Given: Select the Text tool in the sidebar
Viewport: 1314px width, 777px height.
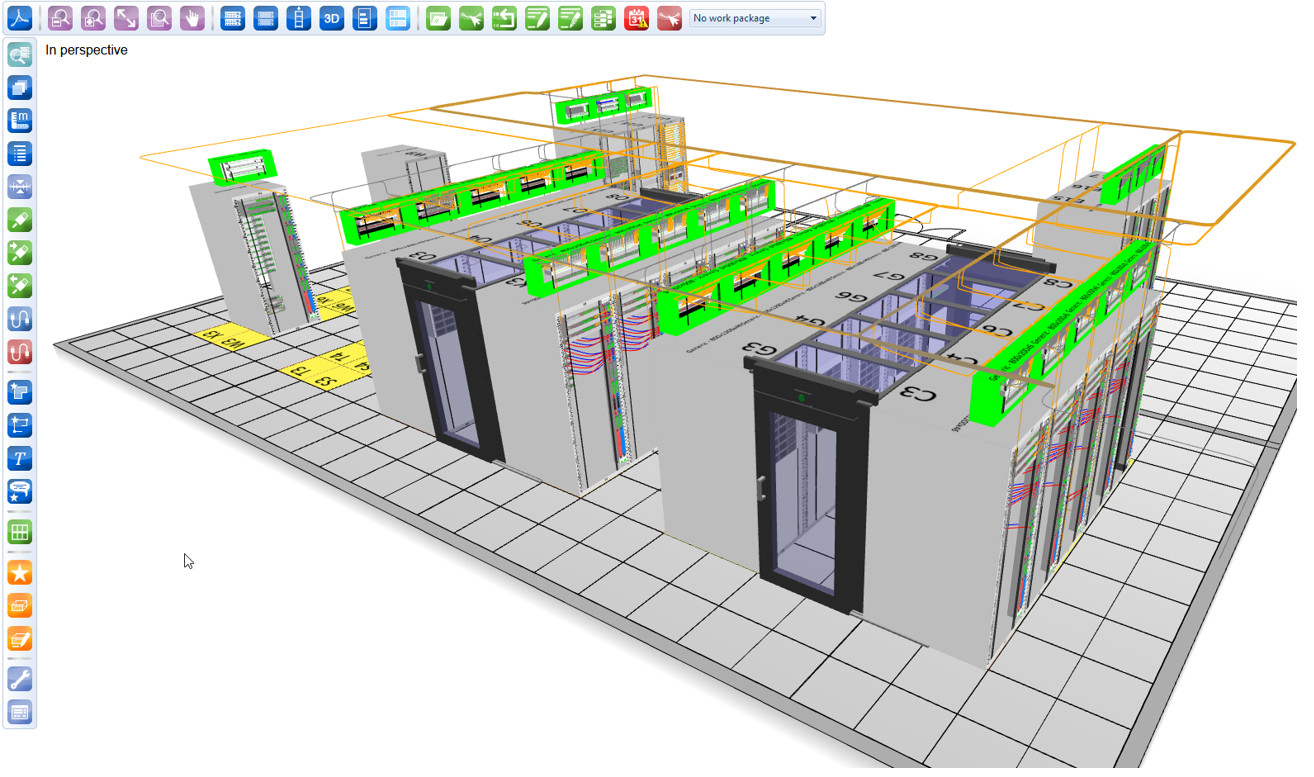Looking at the screenshot, I should [x=20, y=458].
